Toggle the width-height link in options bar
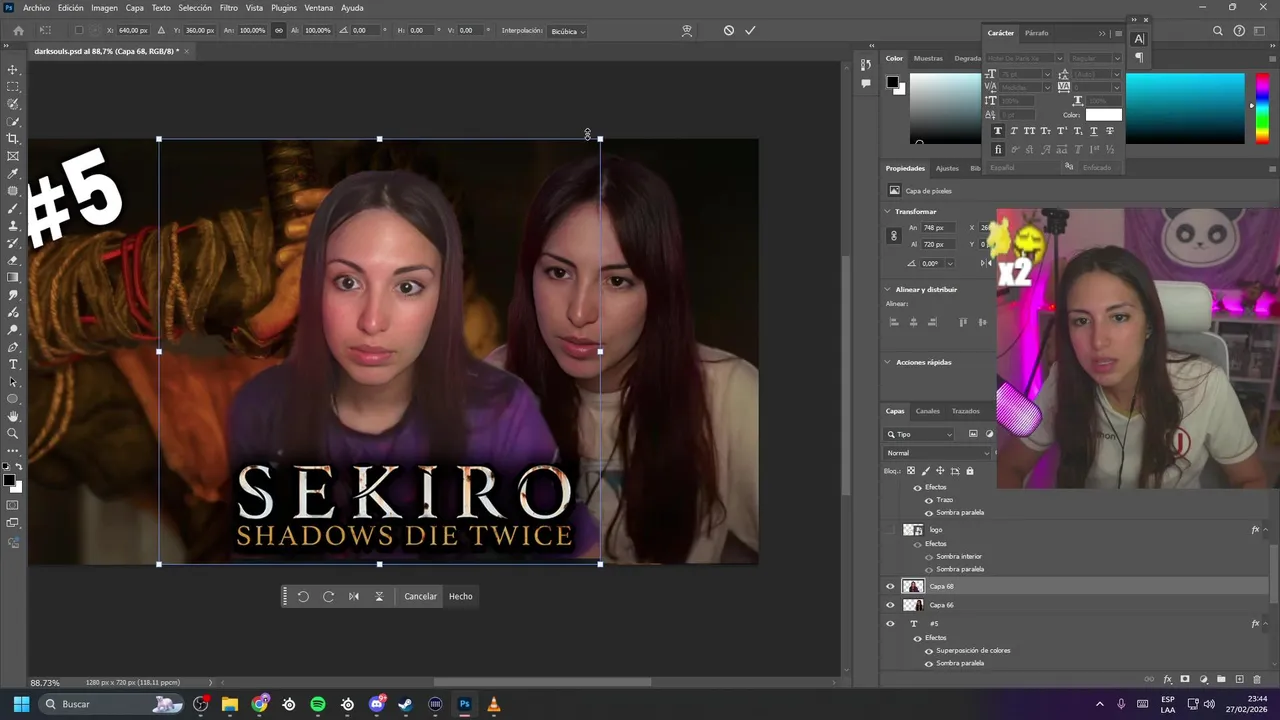The width and height of the screenshot is (1280, 720). [278, 31]
